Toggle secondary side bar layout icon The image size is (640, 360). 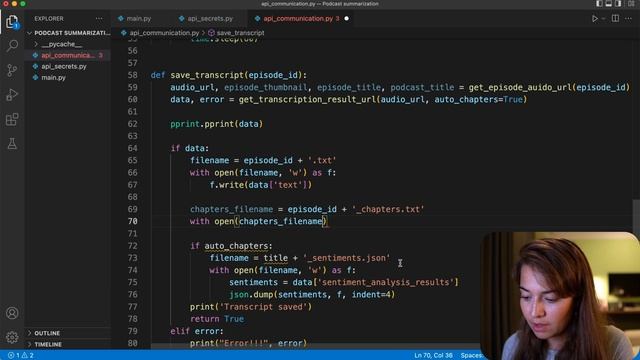(x=618, y=4)
